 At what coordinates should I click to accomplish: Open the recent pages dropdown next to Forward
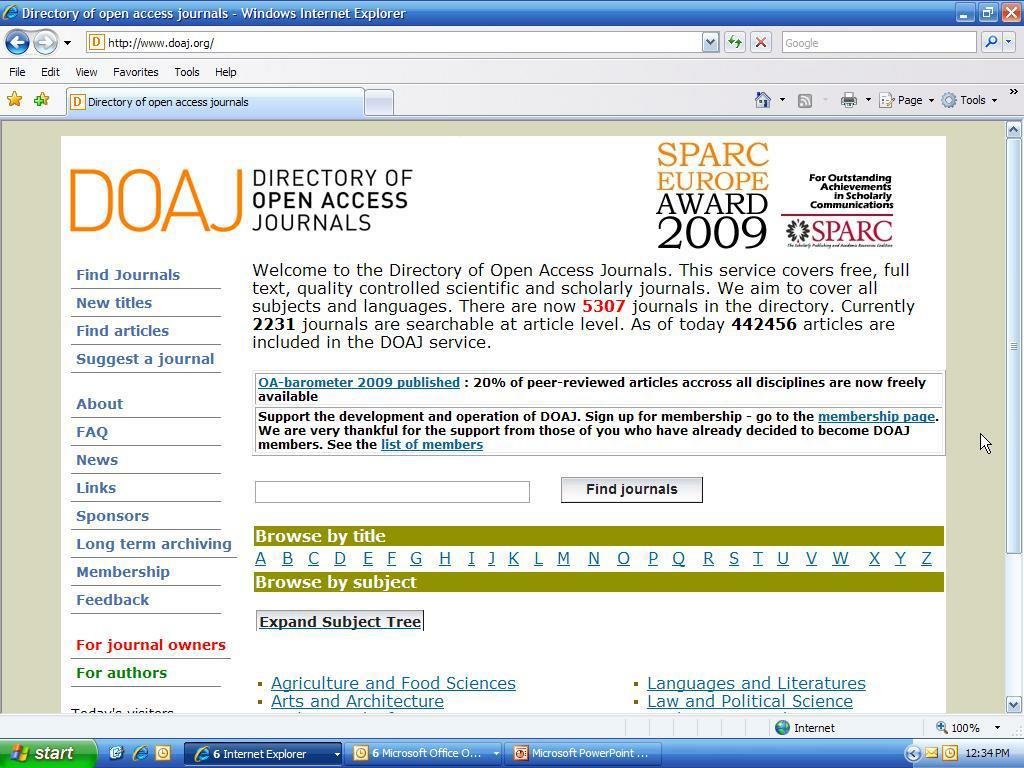pos(67,43)
